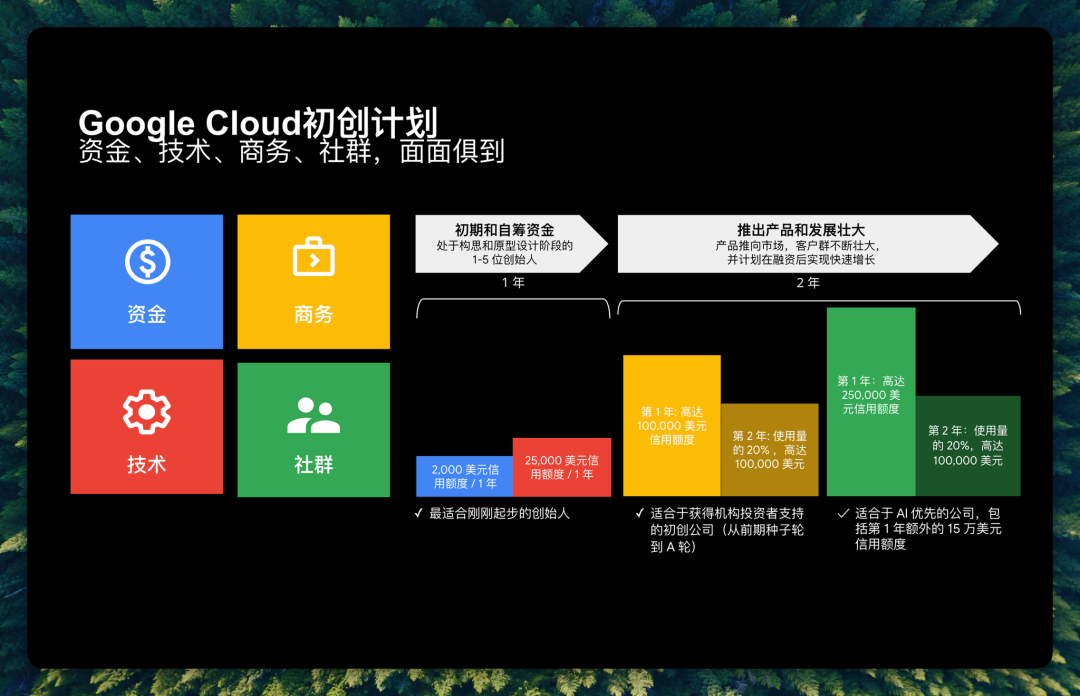Click checkmark beside 最适合刚刚起步的创始人
The width and height of the screenshot is (1080, 696).
click(418, 513)
